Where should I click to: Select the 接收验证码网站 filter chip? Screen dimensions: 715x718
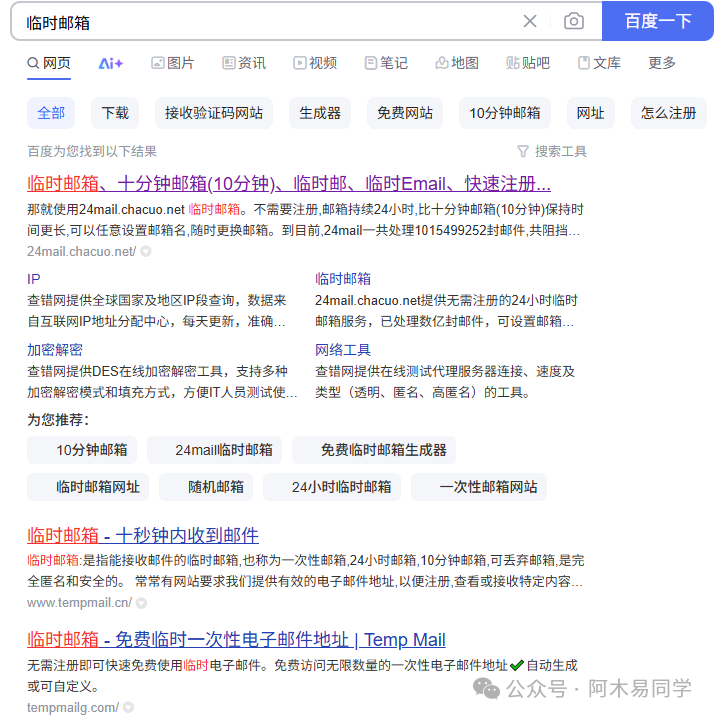[214, 113]
